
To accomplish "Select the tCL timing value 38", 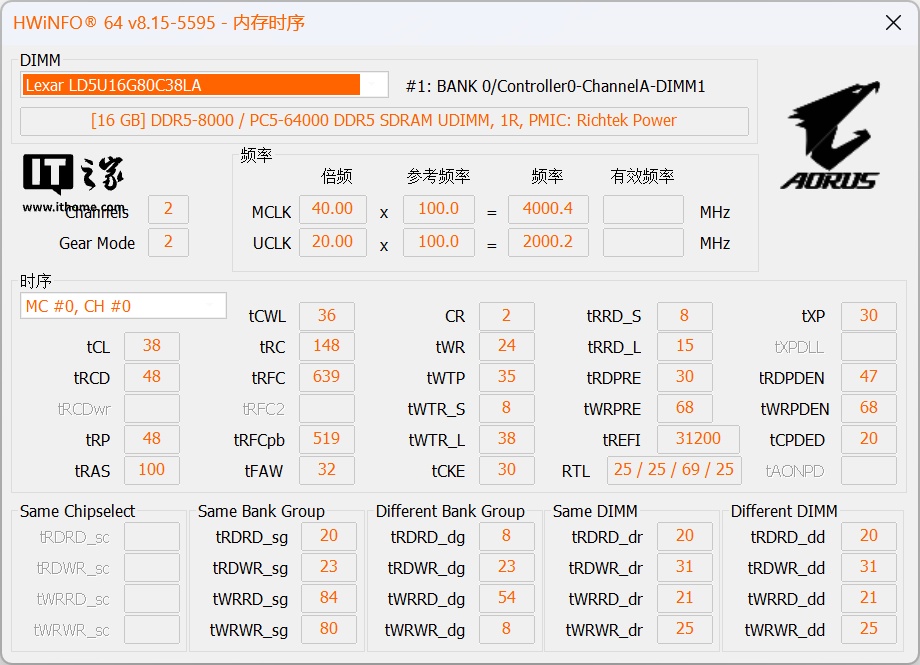I will pyautogui.click(x=151, y=347).
